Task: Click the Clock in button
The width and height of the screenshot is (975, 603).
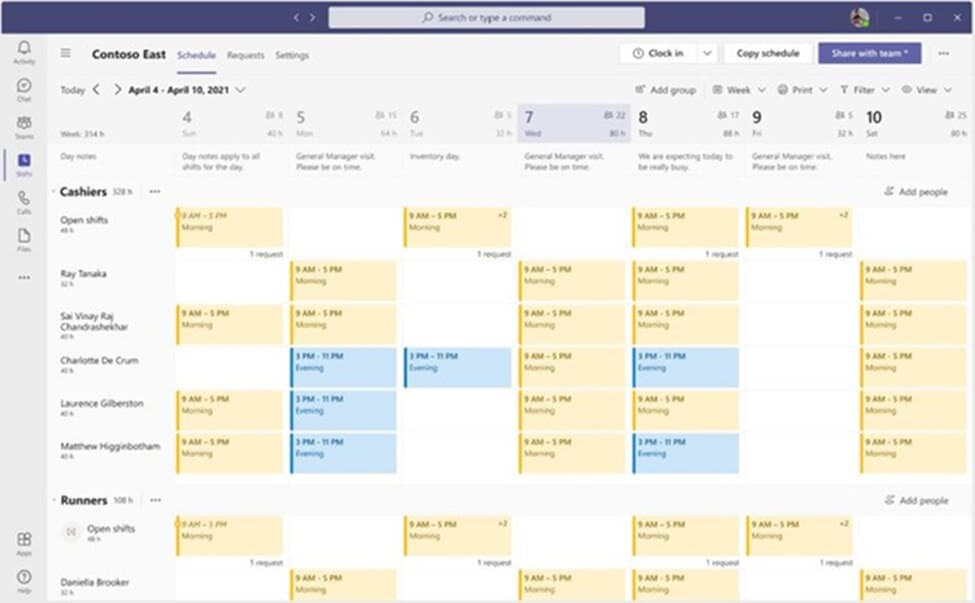Action: coord(658,53)
